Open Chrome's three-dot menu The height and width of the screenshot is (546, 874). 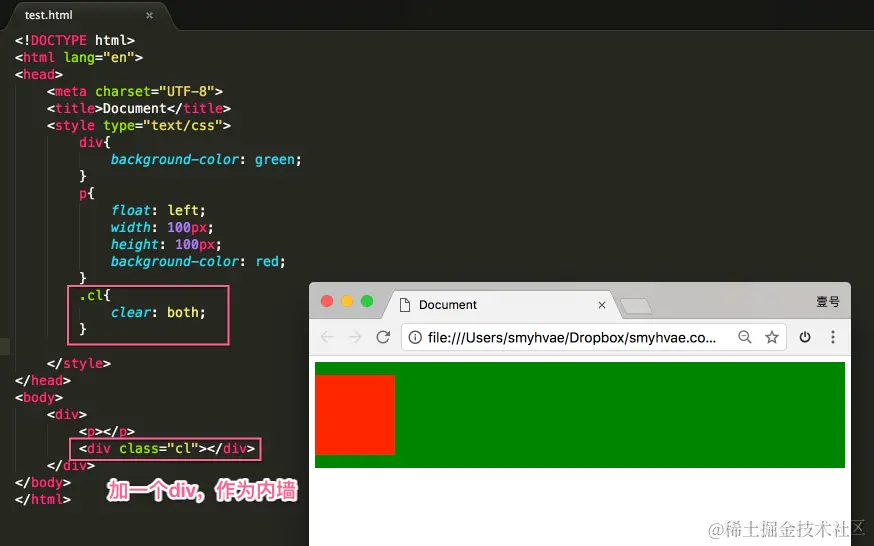point(833,337)
